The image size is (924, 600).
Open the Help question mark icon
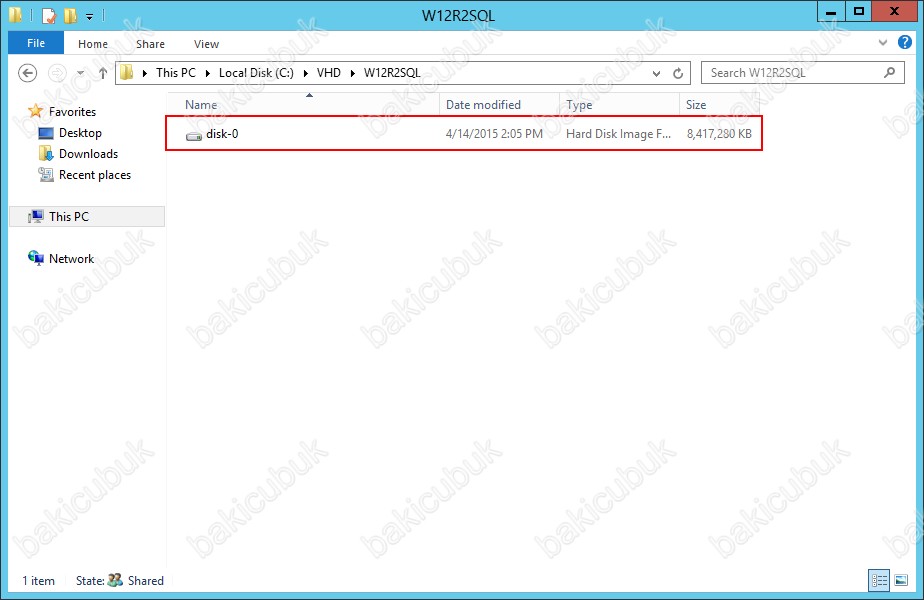905,42
